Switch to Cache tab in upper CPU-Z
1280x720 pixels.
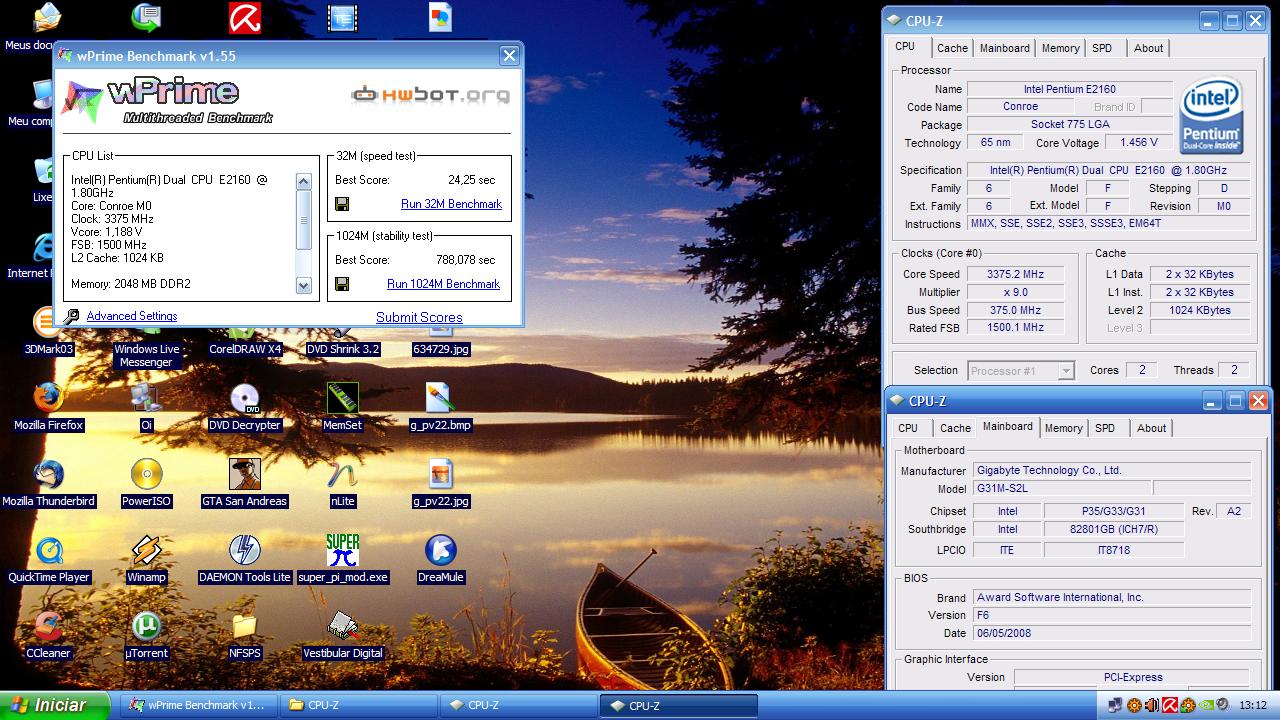952,48
